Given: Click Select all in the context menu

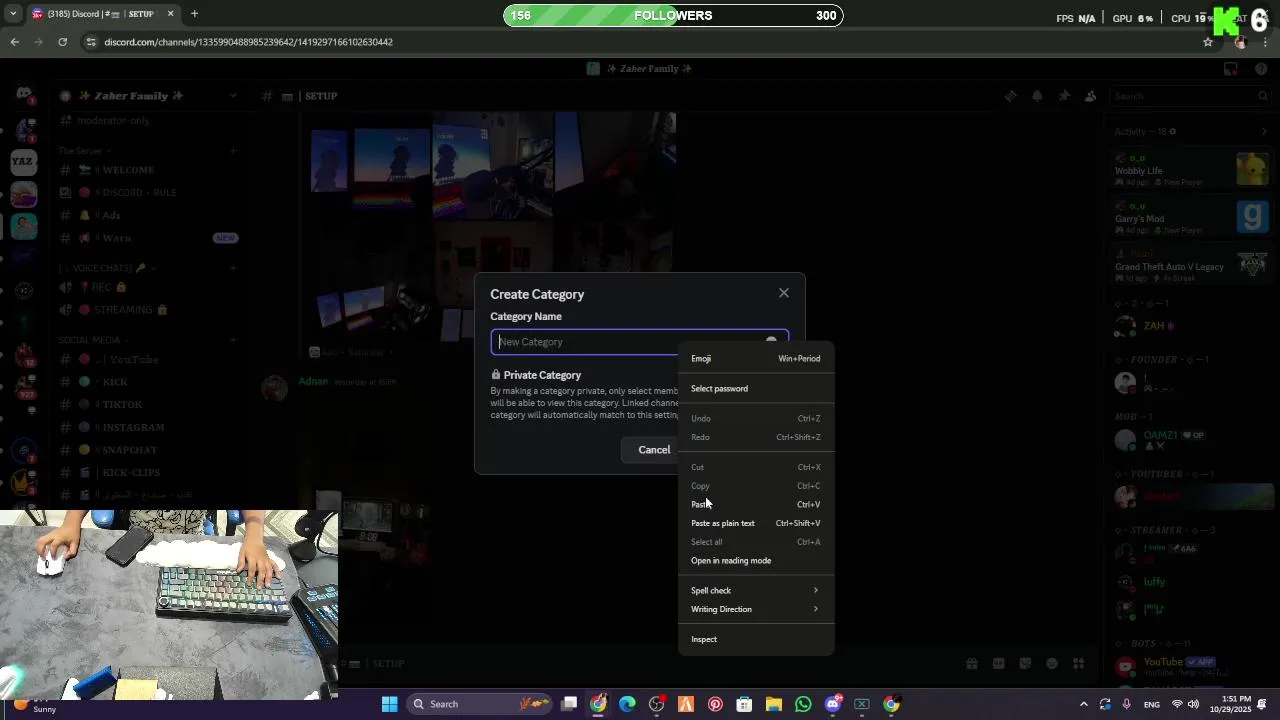Looking at the screenshot, I should (756, 542).
